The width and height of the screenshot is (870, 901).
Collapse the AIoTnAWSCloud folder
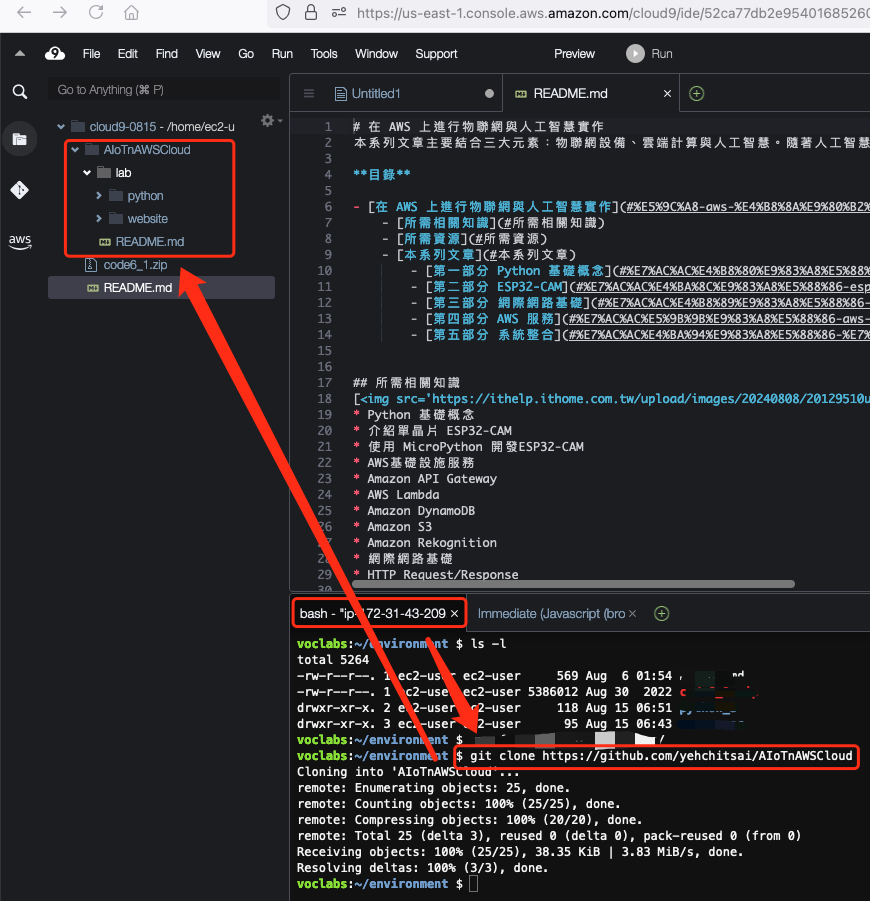(x=75, y=149)
